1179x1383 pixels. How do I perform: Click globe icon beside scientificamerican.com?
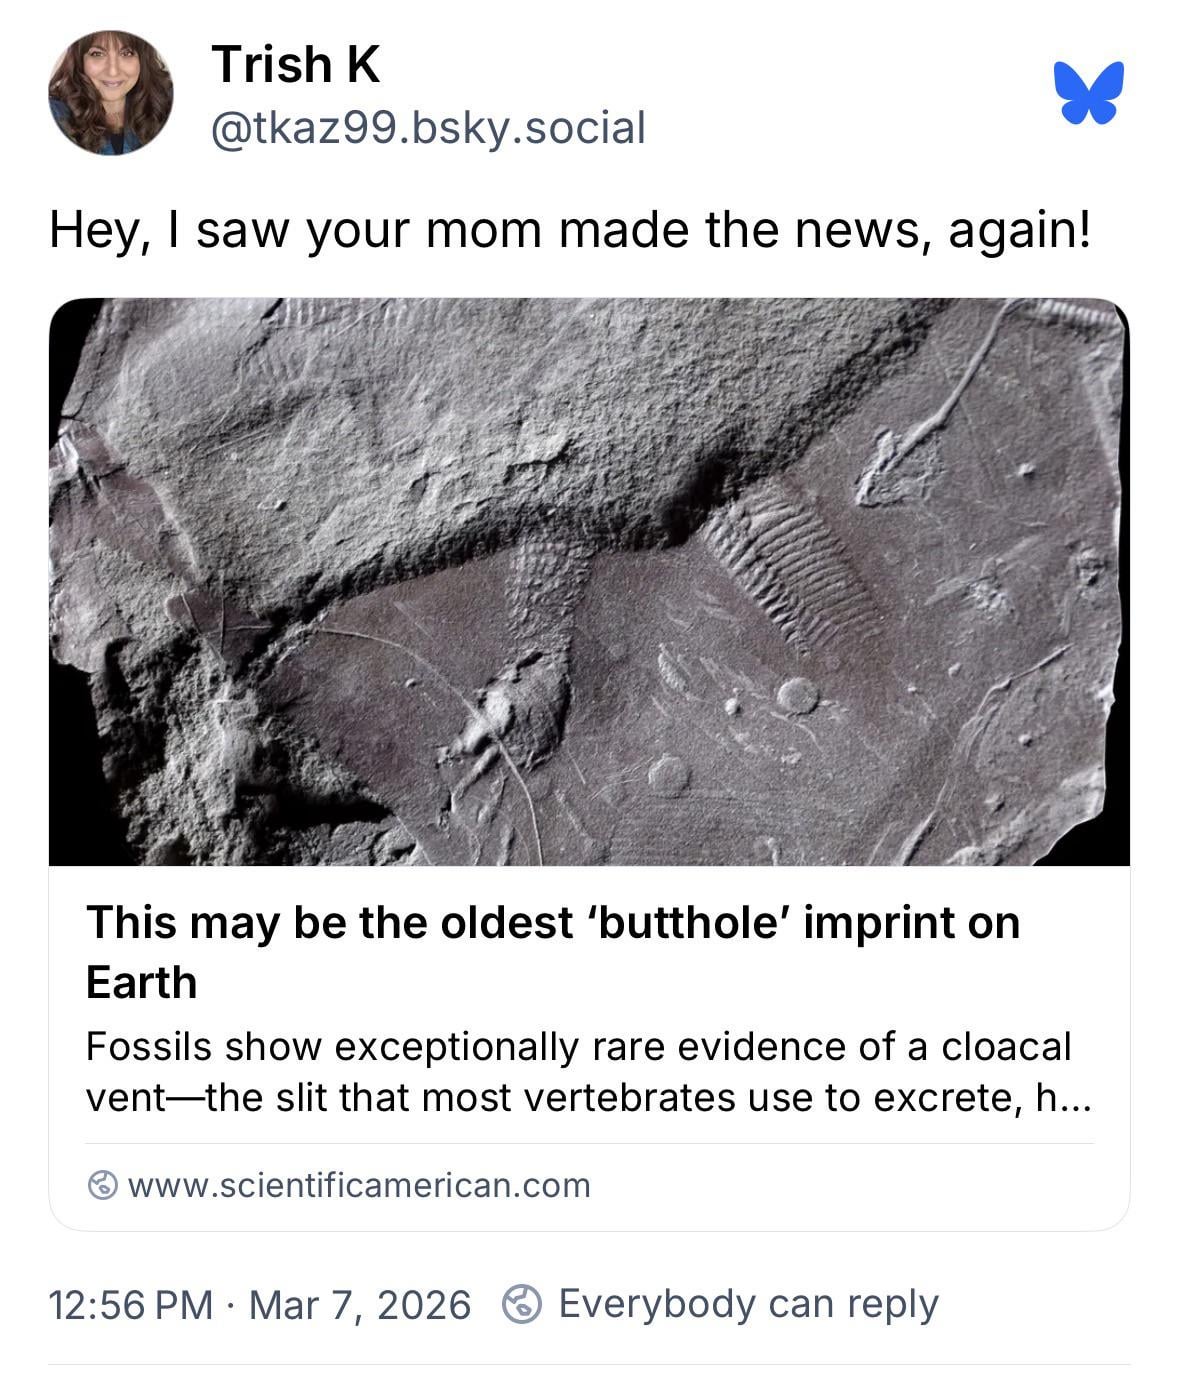(x=102, y=1185)
